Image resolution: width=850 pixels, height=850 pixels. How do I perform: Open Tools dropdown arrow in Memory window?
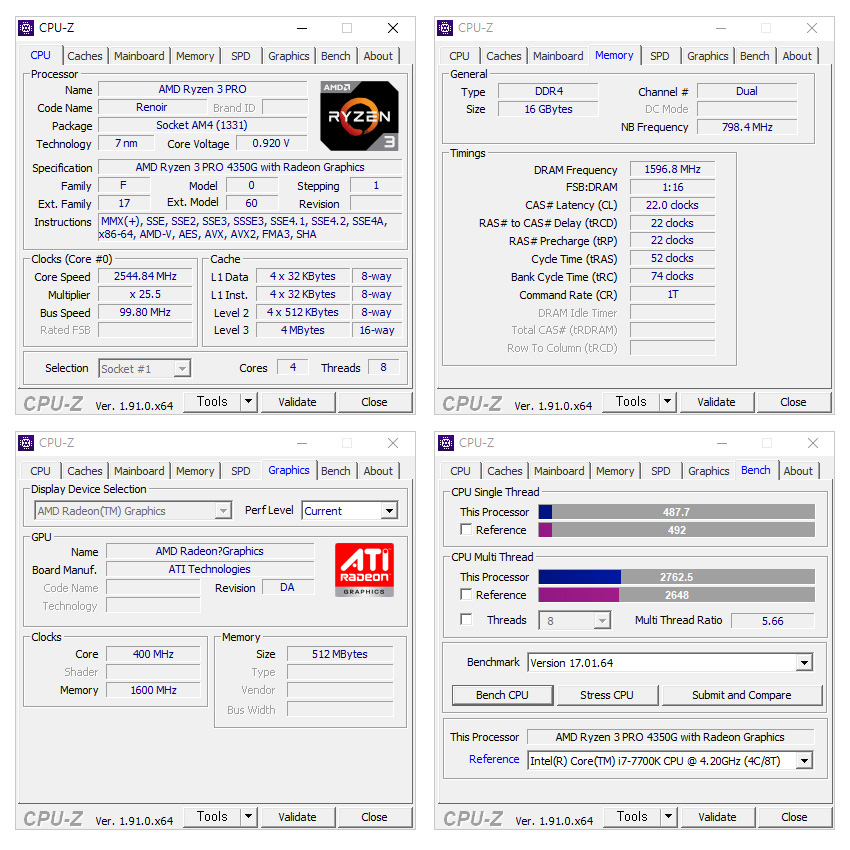pyautogui.click(x=667, y=402)
